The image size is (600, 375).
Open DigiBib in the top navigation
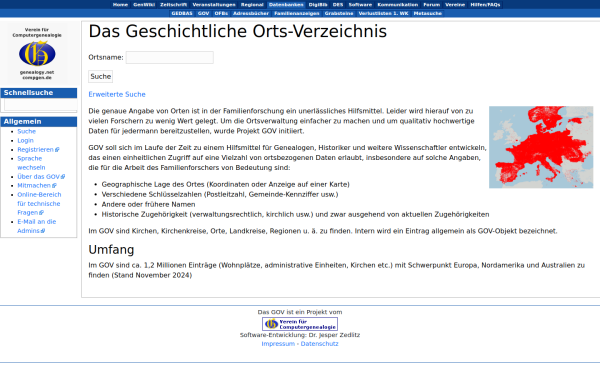click(x=318, y=5)
